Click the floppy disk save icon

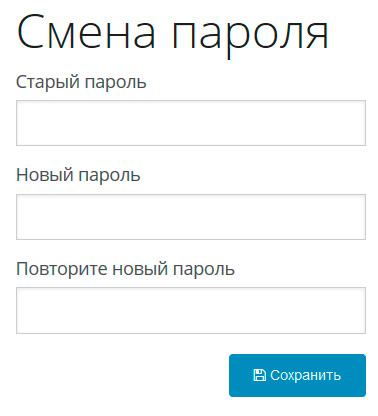259,375
